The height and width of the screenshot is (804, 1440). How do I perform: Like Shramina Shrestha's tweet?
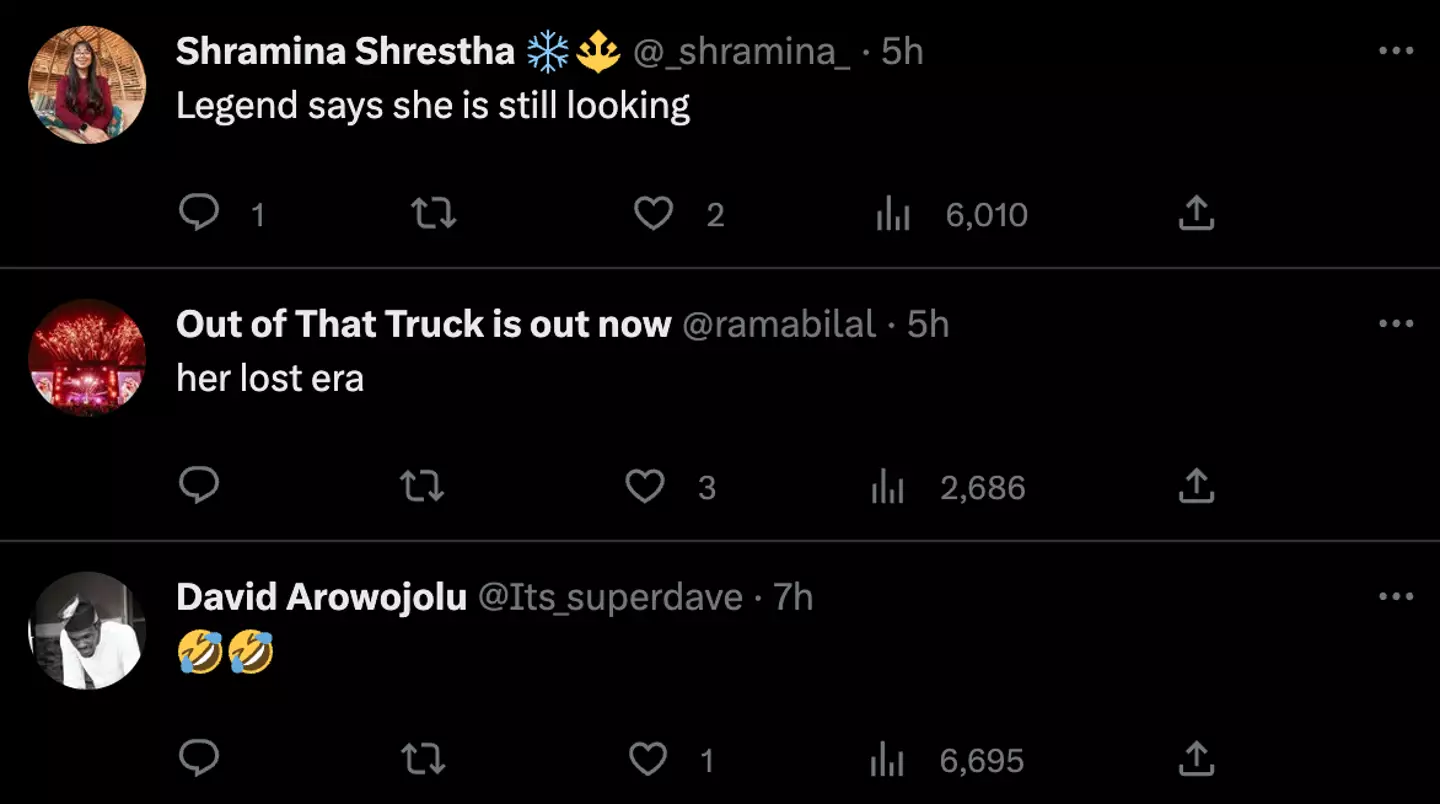click(x=654, y=213)
